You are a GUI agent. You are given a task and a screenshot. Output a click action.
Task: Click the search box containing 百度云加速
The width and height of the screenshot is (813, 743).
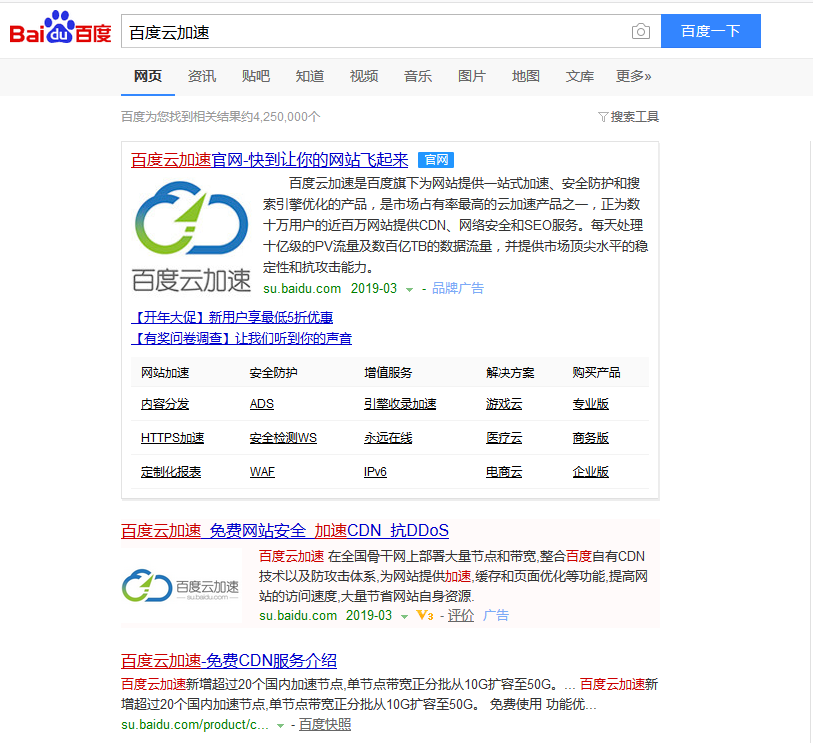[375, 32]
